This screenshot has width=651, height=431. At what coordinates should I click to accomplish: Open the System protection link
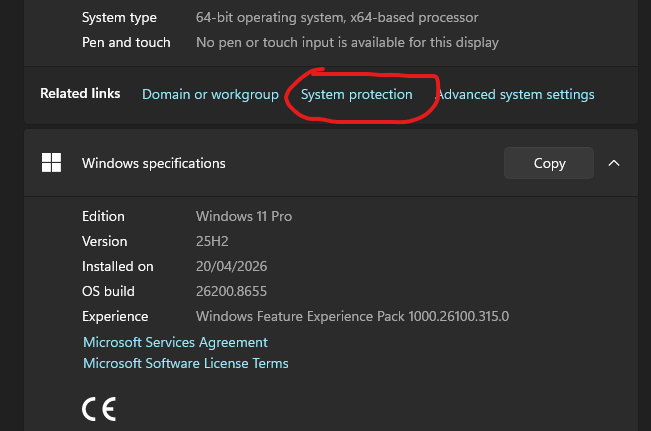tap(357, 95)
